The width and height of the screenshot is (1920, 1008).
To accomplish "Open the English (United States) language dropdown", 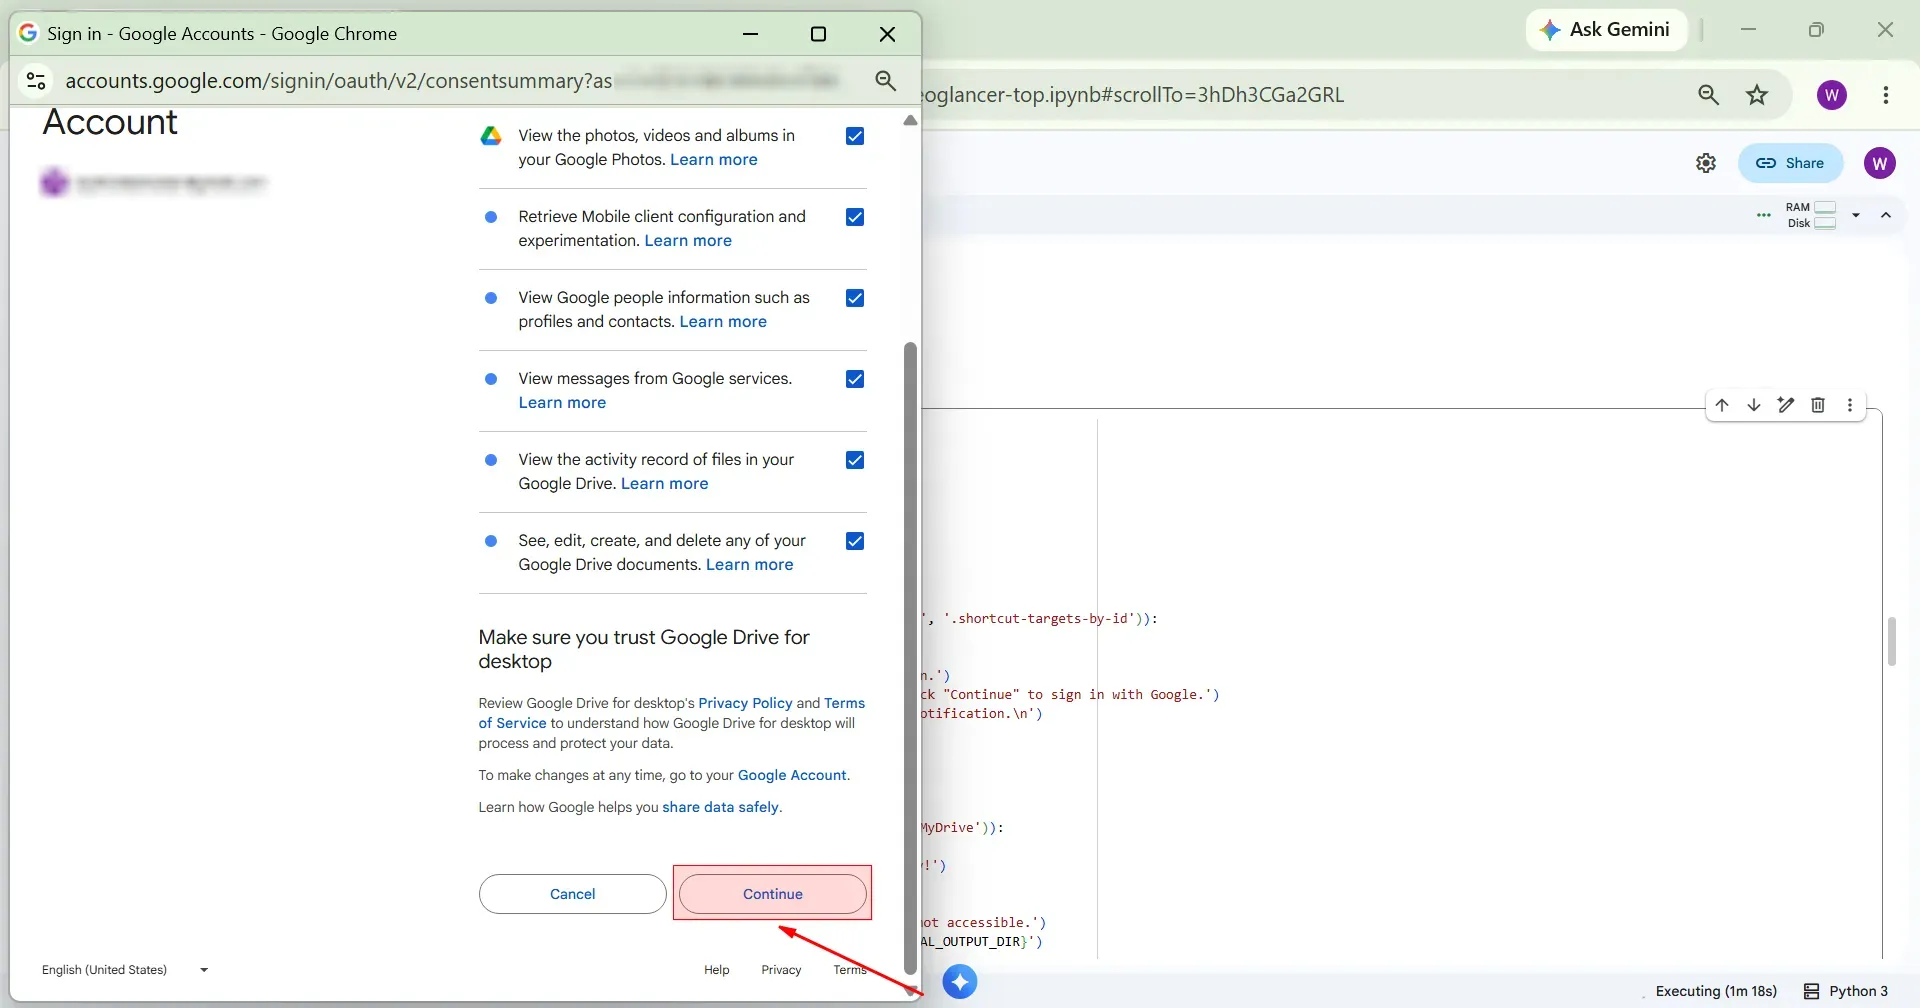I will click(x=125, y=970).
